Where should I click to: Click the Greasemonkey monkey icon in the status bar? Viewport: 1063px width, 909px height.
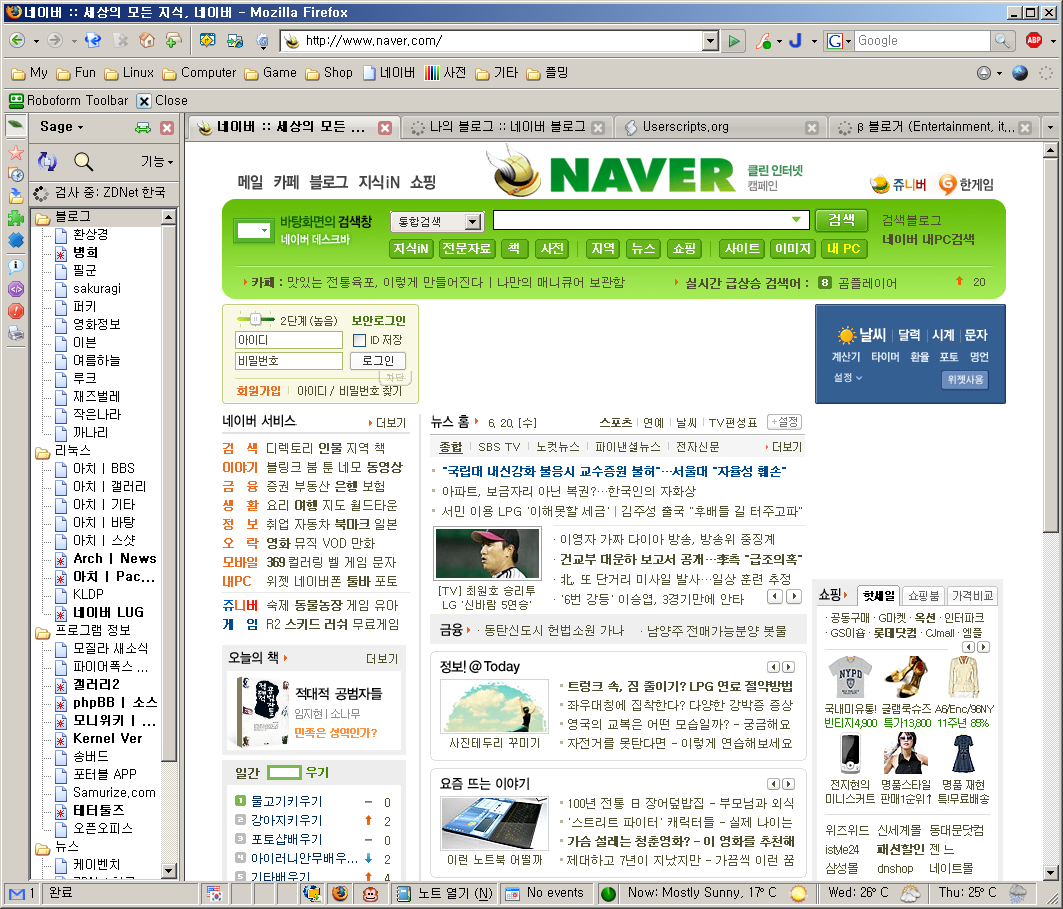pyautogui.click(x=370, y=893)
